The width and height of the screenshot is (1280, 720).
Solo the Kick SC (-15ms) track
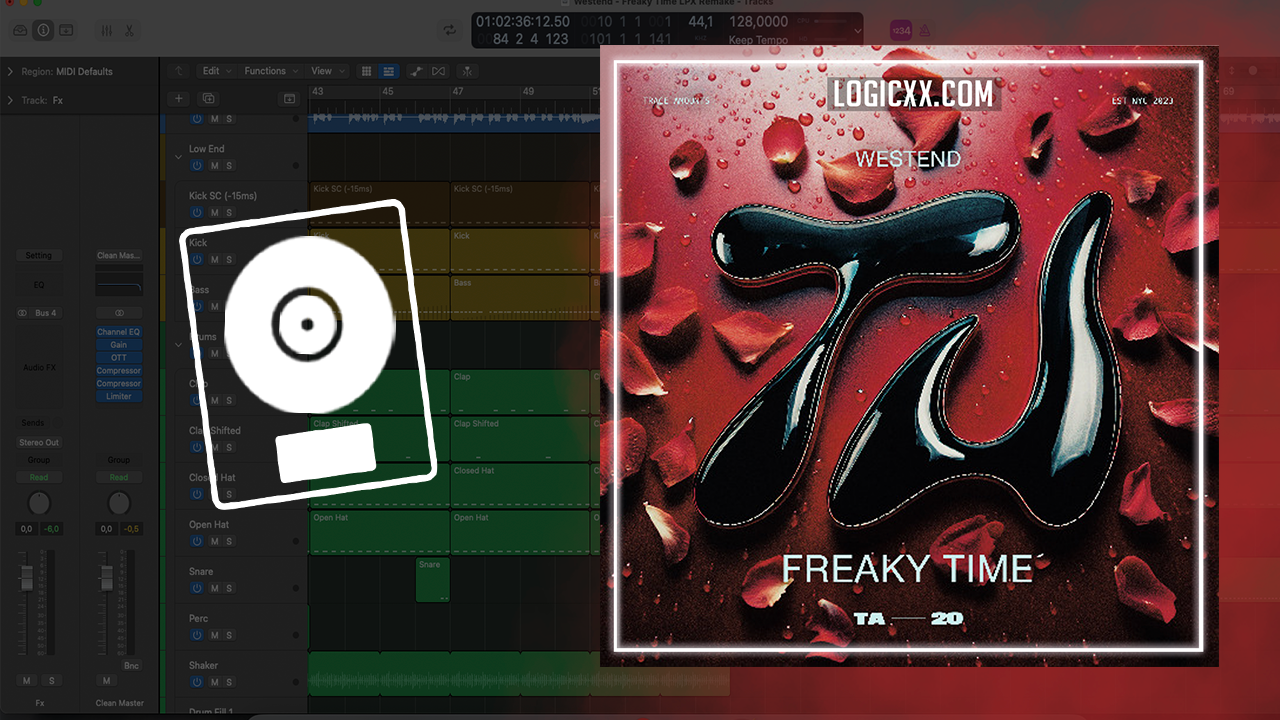[229, 213]
